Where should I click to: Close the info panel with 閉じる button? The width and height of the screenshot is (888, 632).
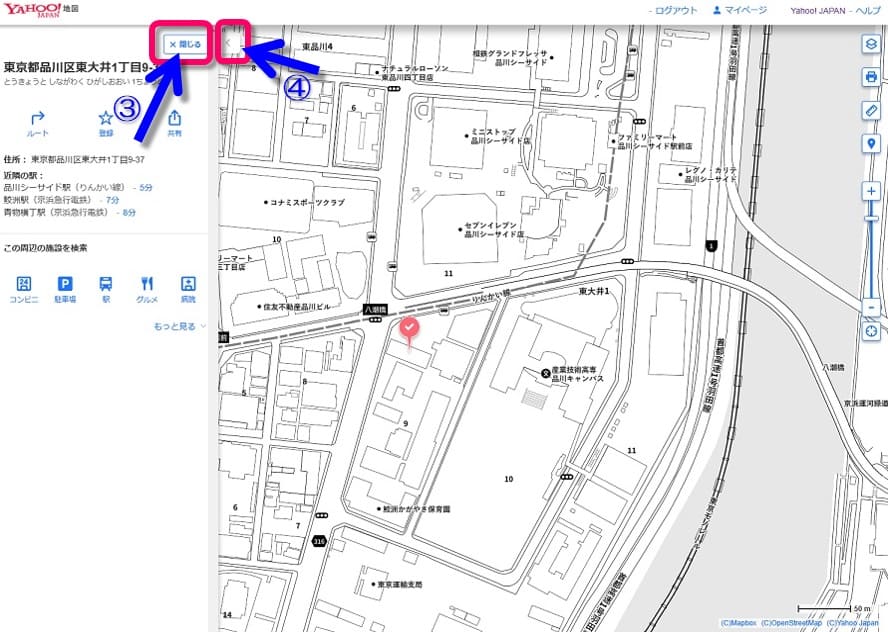point(185,44)
